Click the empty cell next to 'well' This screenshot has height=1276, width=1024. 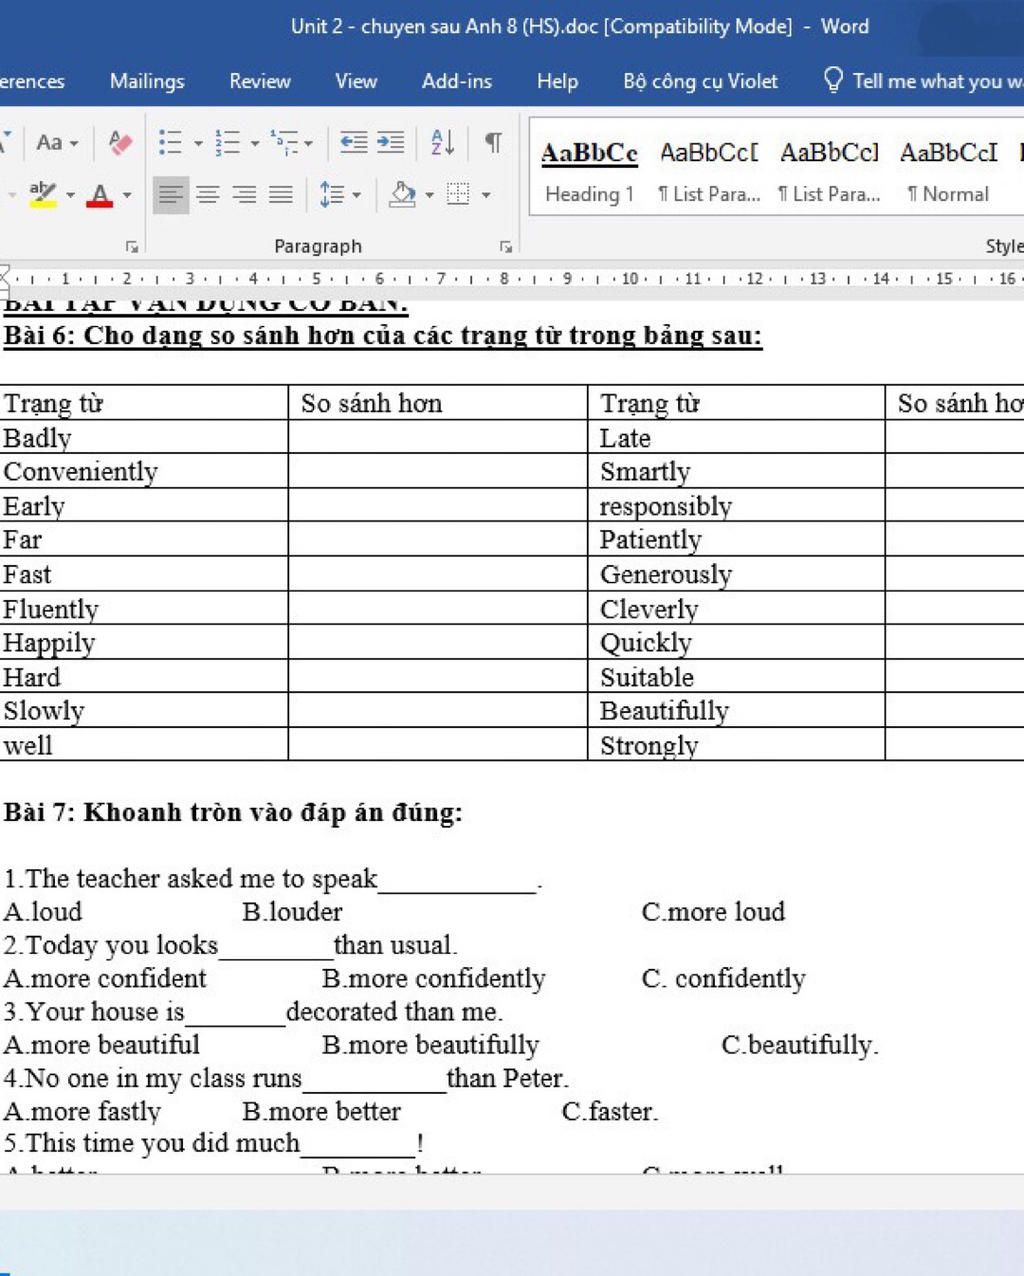[x=437, y=744]
